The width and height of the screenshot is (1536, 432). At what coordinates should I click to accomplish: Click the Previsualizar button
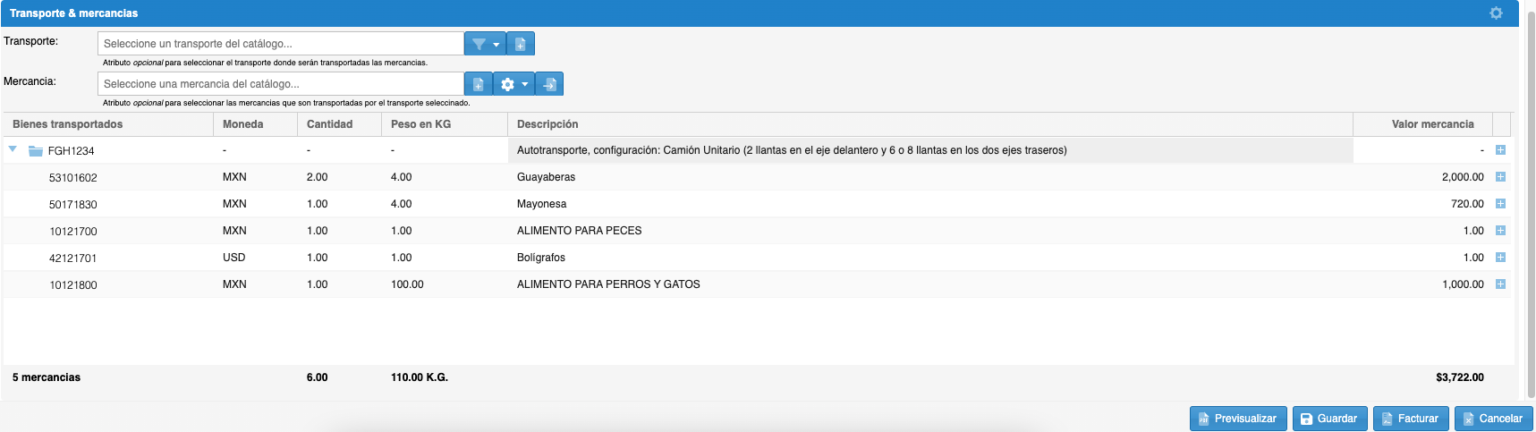[x=1237, y=419]
